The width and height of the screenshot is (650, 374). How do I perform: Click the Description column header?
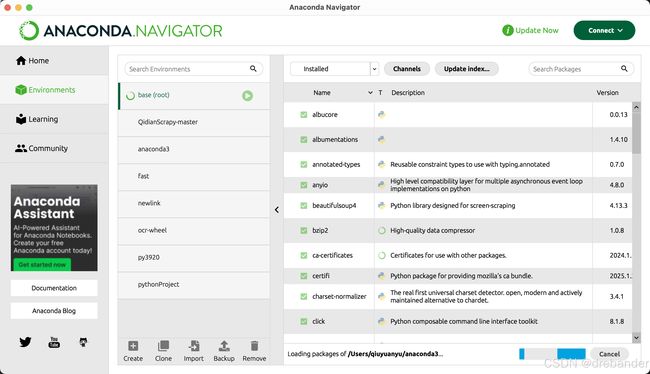(408, 92)
